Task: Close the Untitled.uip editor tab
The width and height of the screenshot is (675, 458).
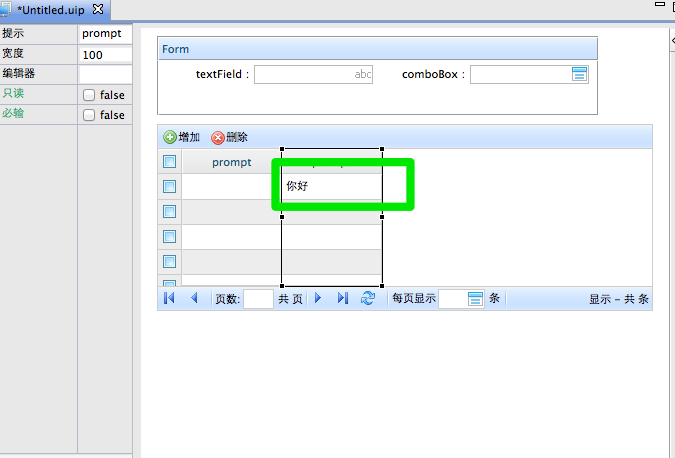Action: 98,9
